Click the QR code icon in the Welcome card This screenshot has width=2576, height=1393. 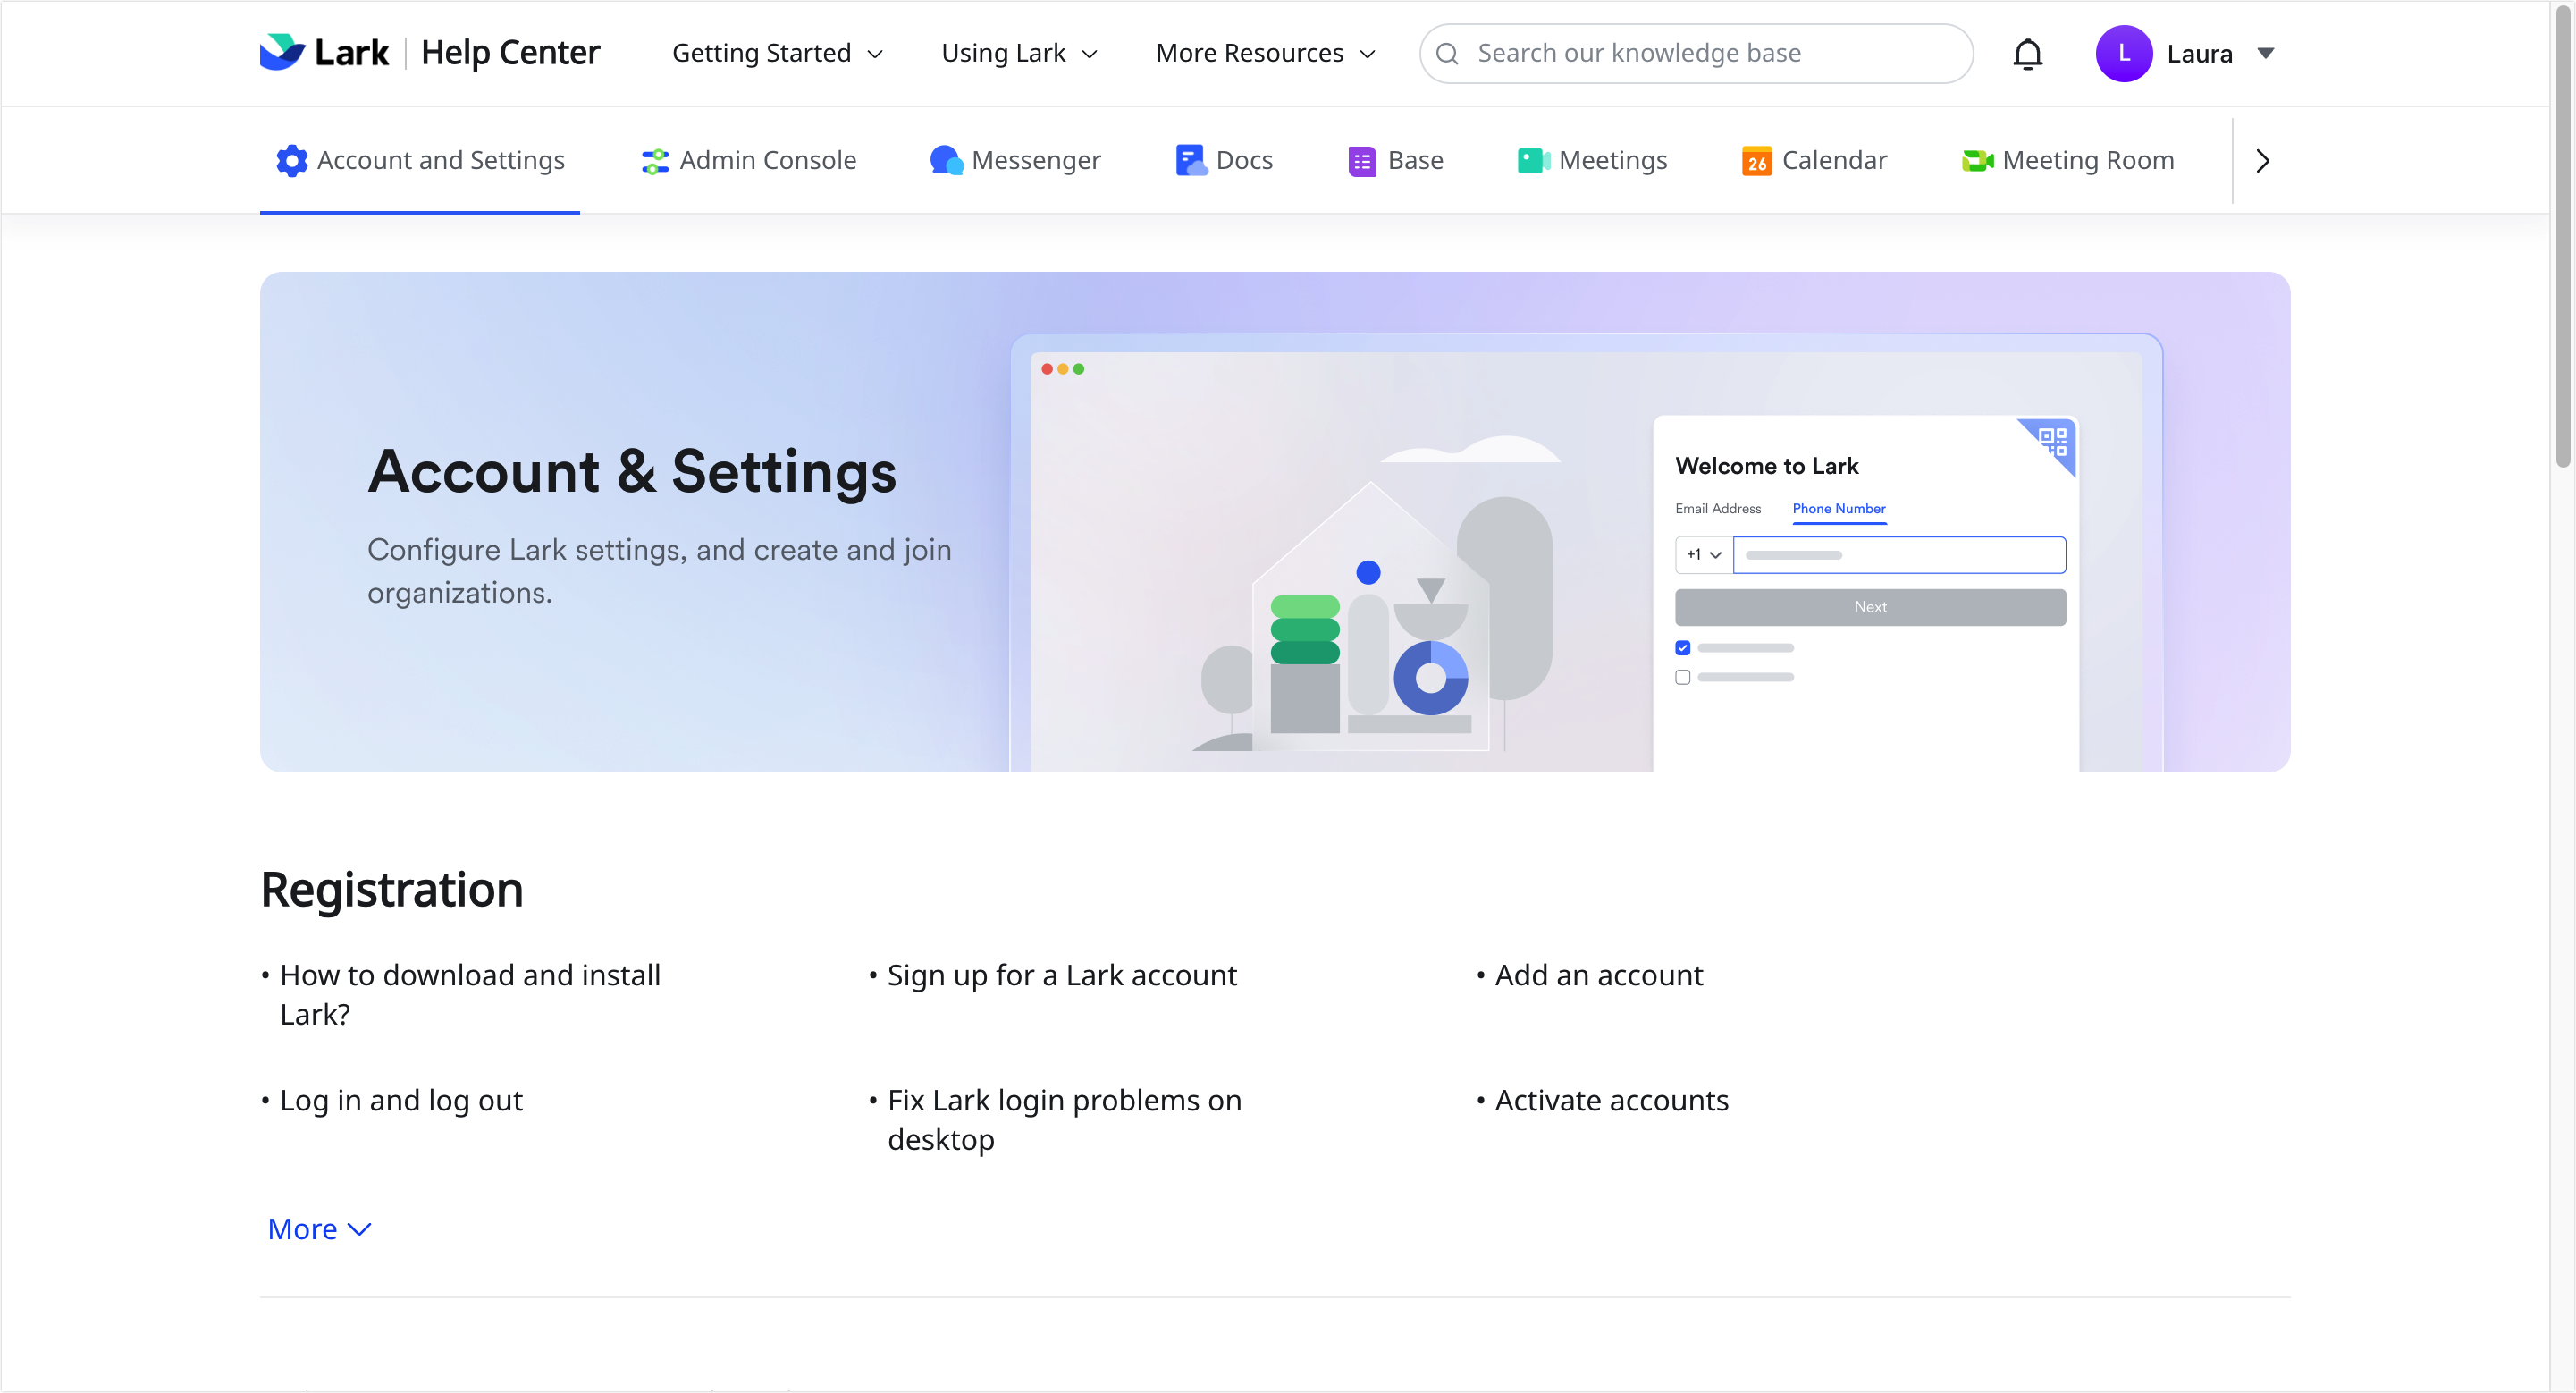tap(2053, 441)
